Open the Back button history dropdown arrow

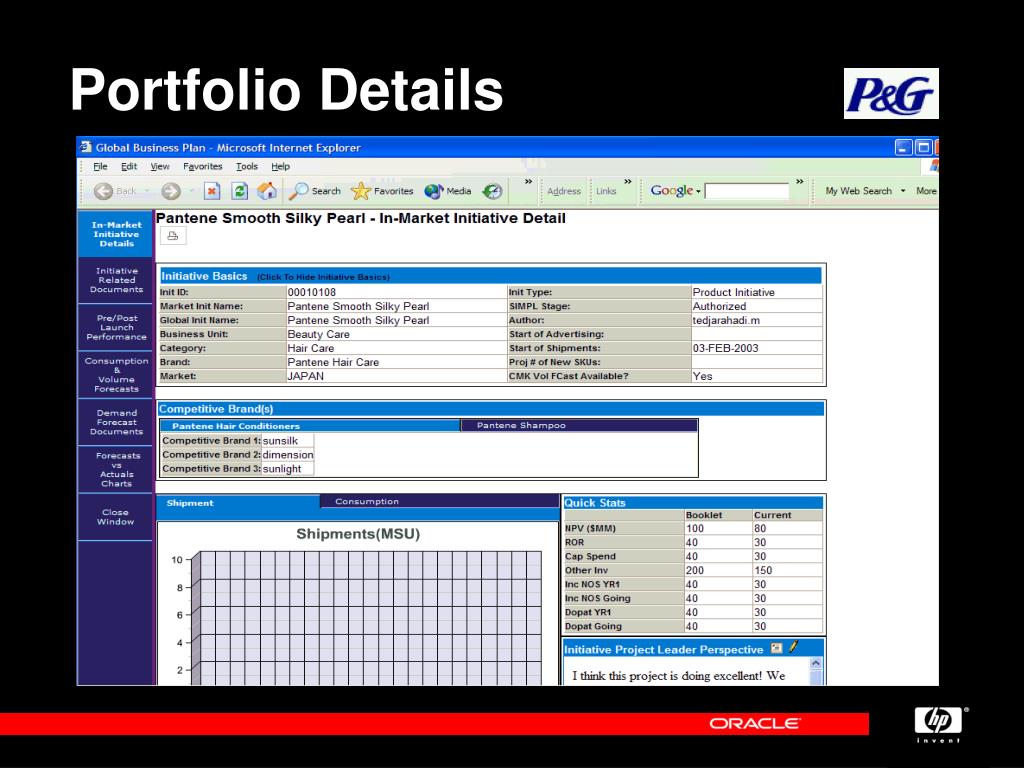pos(147,191)
